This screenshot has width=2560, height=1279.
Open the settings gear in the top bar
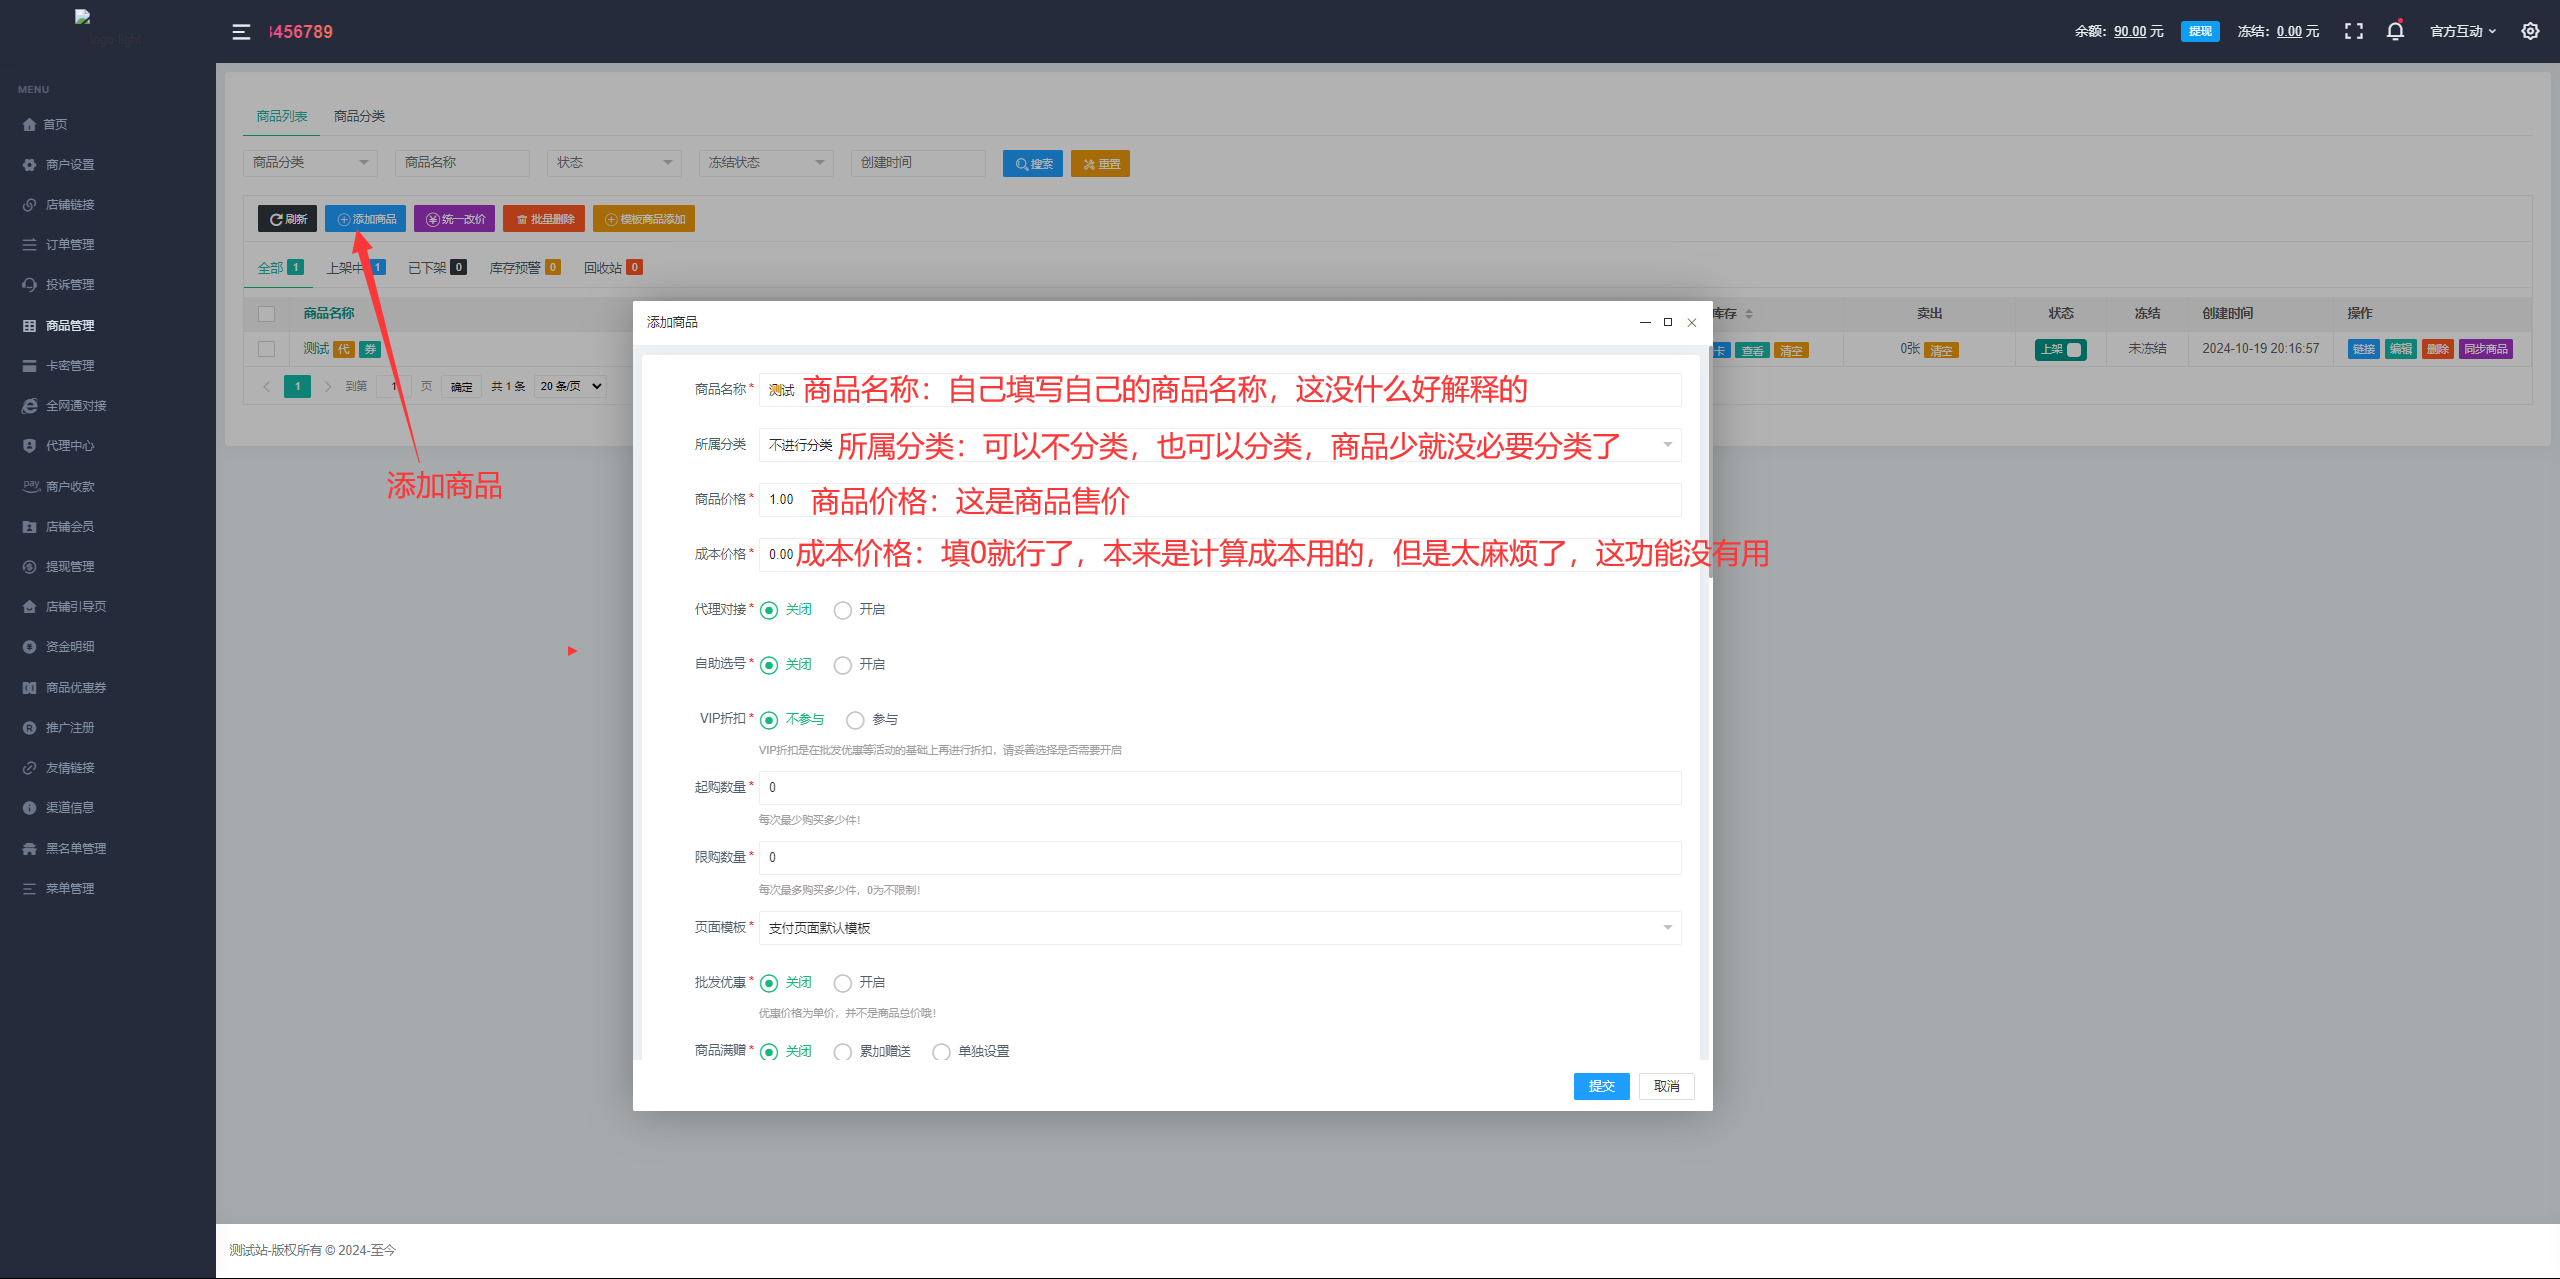[2530, 31]
